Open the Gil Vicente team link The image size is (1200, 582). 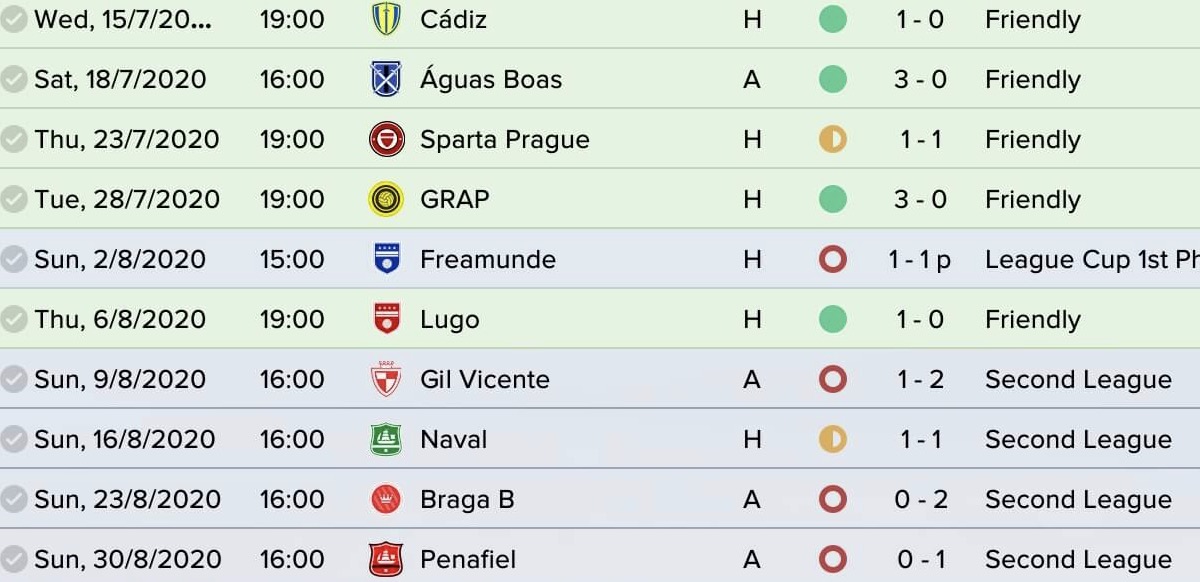[x=485, y=380]
